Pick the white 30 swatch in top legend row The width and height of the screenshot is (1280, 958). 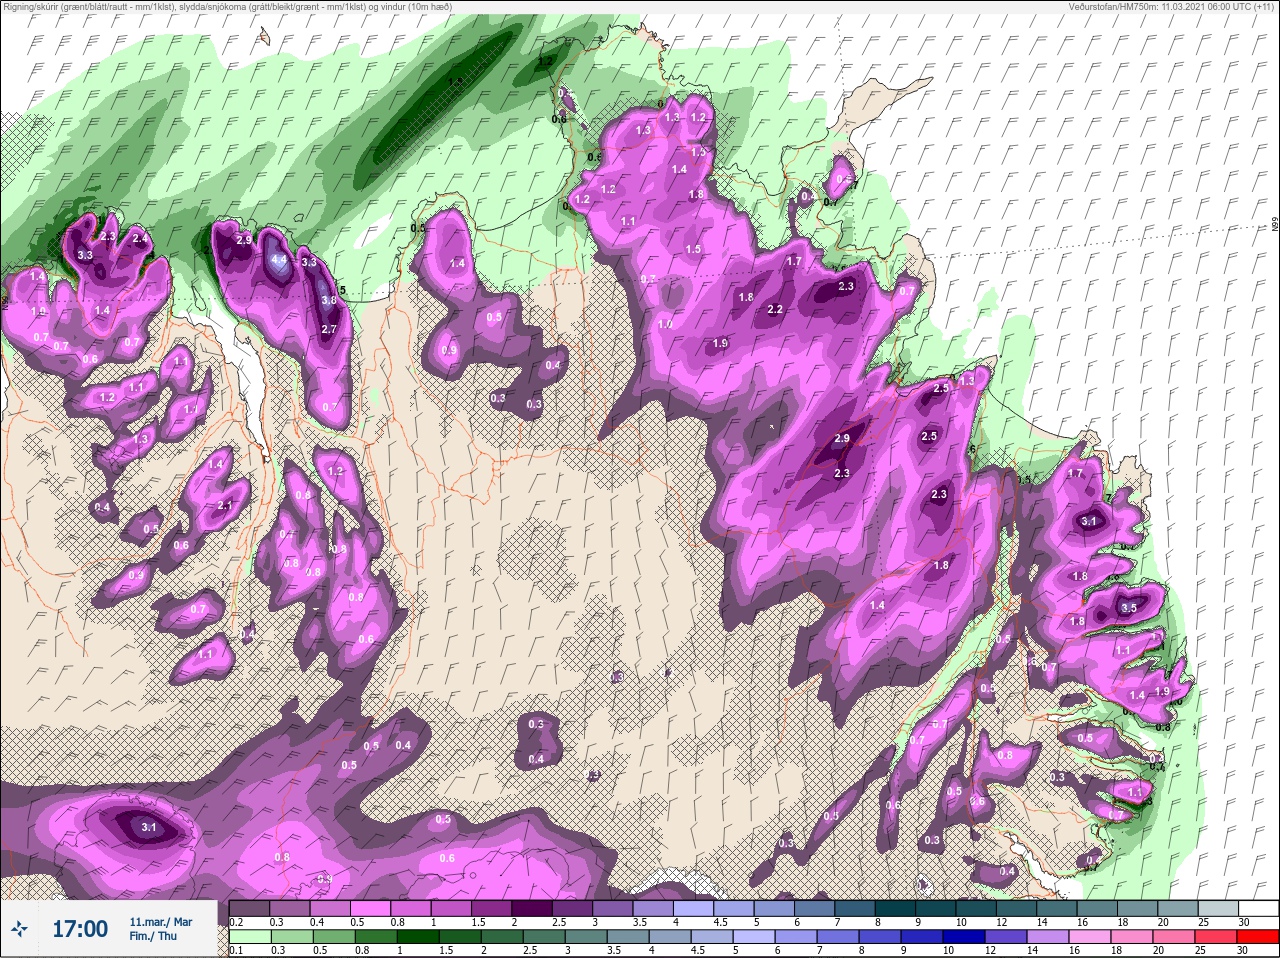(1257, 909)
